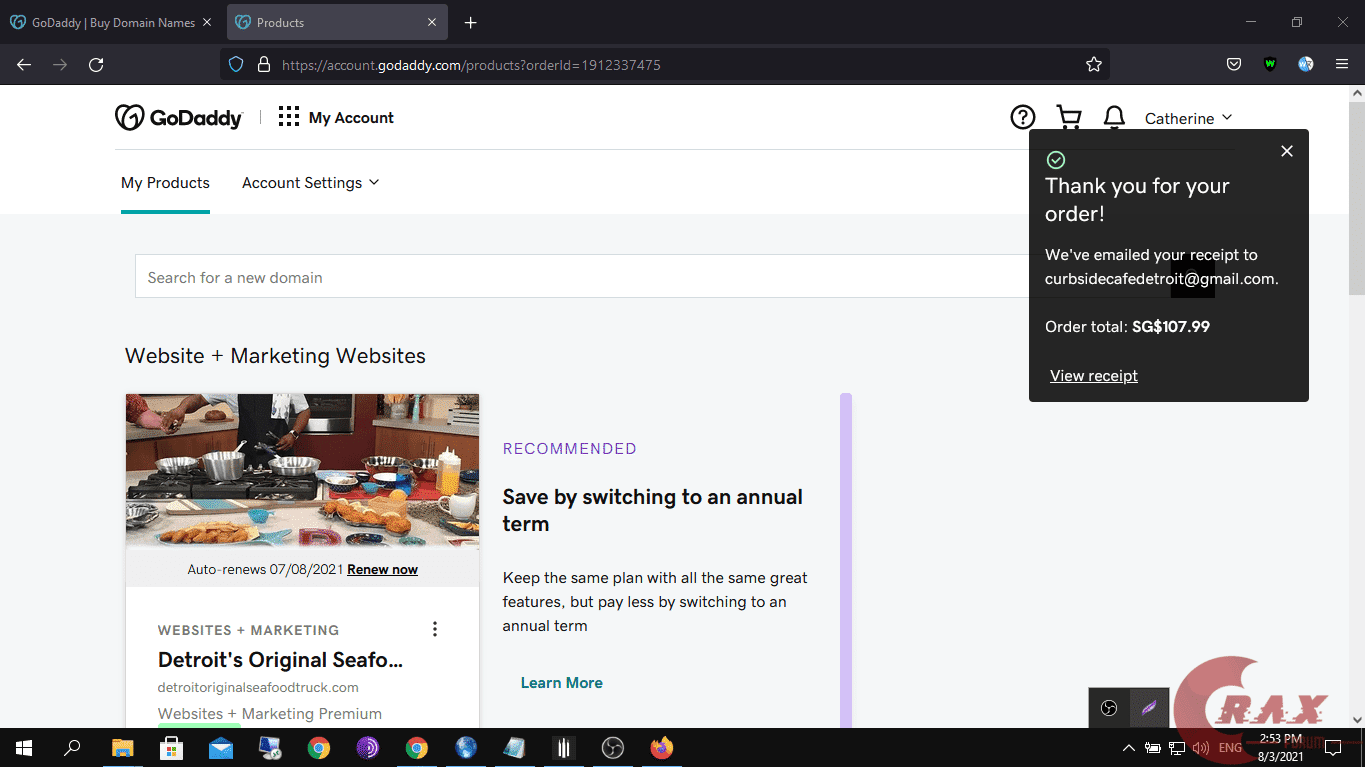Screen dimensions: 1365x767
Task: Expand the Catherine account dropdown
Action: point(1189,118)
